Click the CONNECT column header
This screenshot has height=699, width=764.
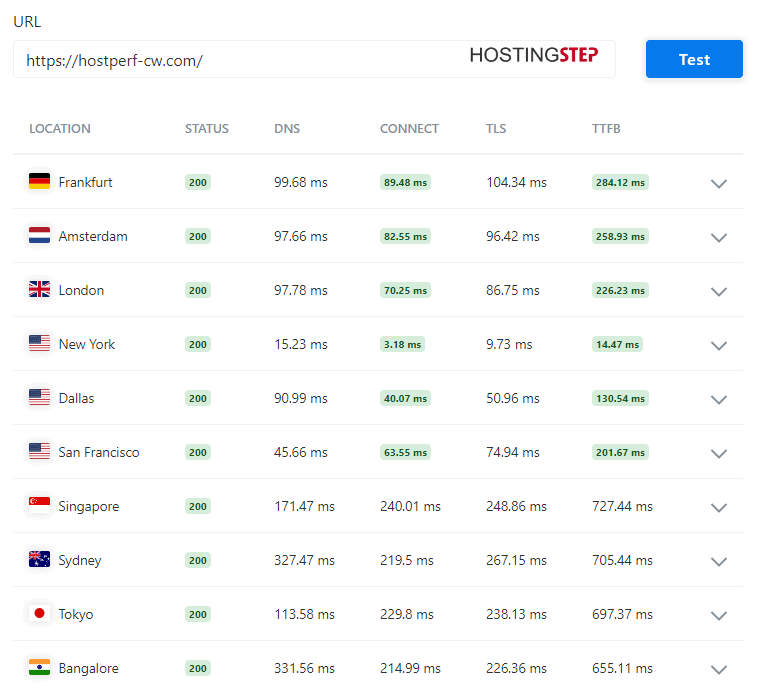point(409,129)
